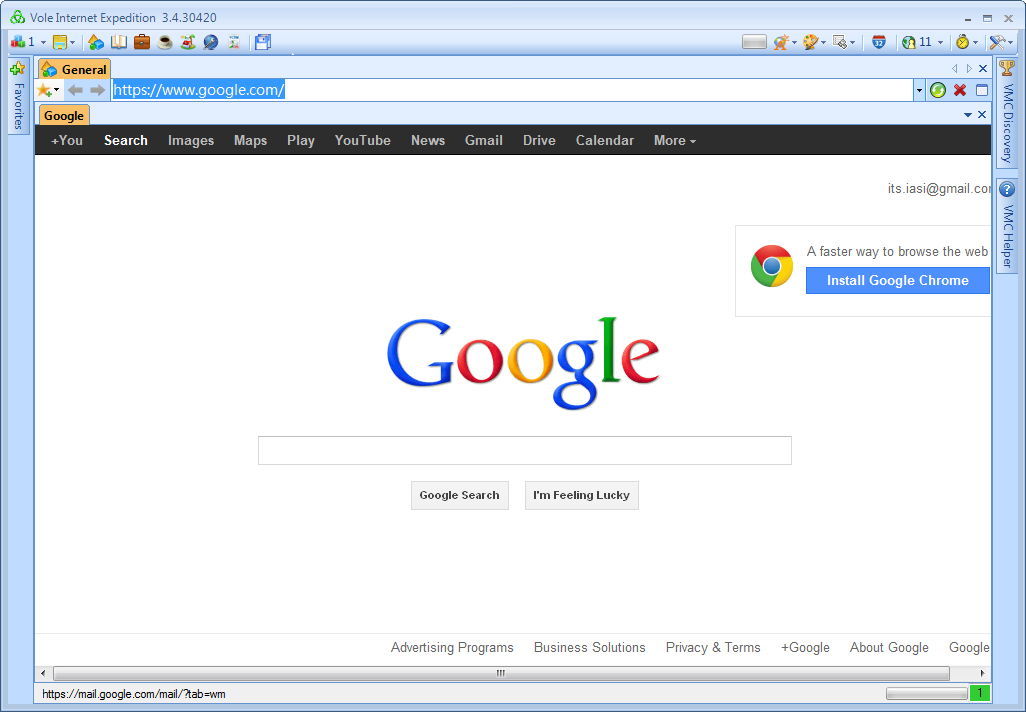Image resolution: width=1026 pixels, height=712 pixels.
Task: Click the Google Search button
Action: (x=459, y=495)
